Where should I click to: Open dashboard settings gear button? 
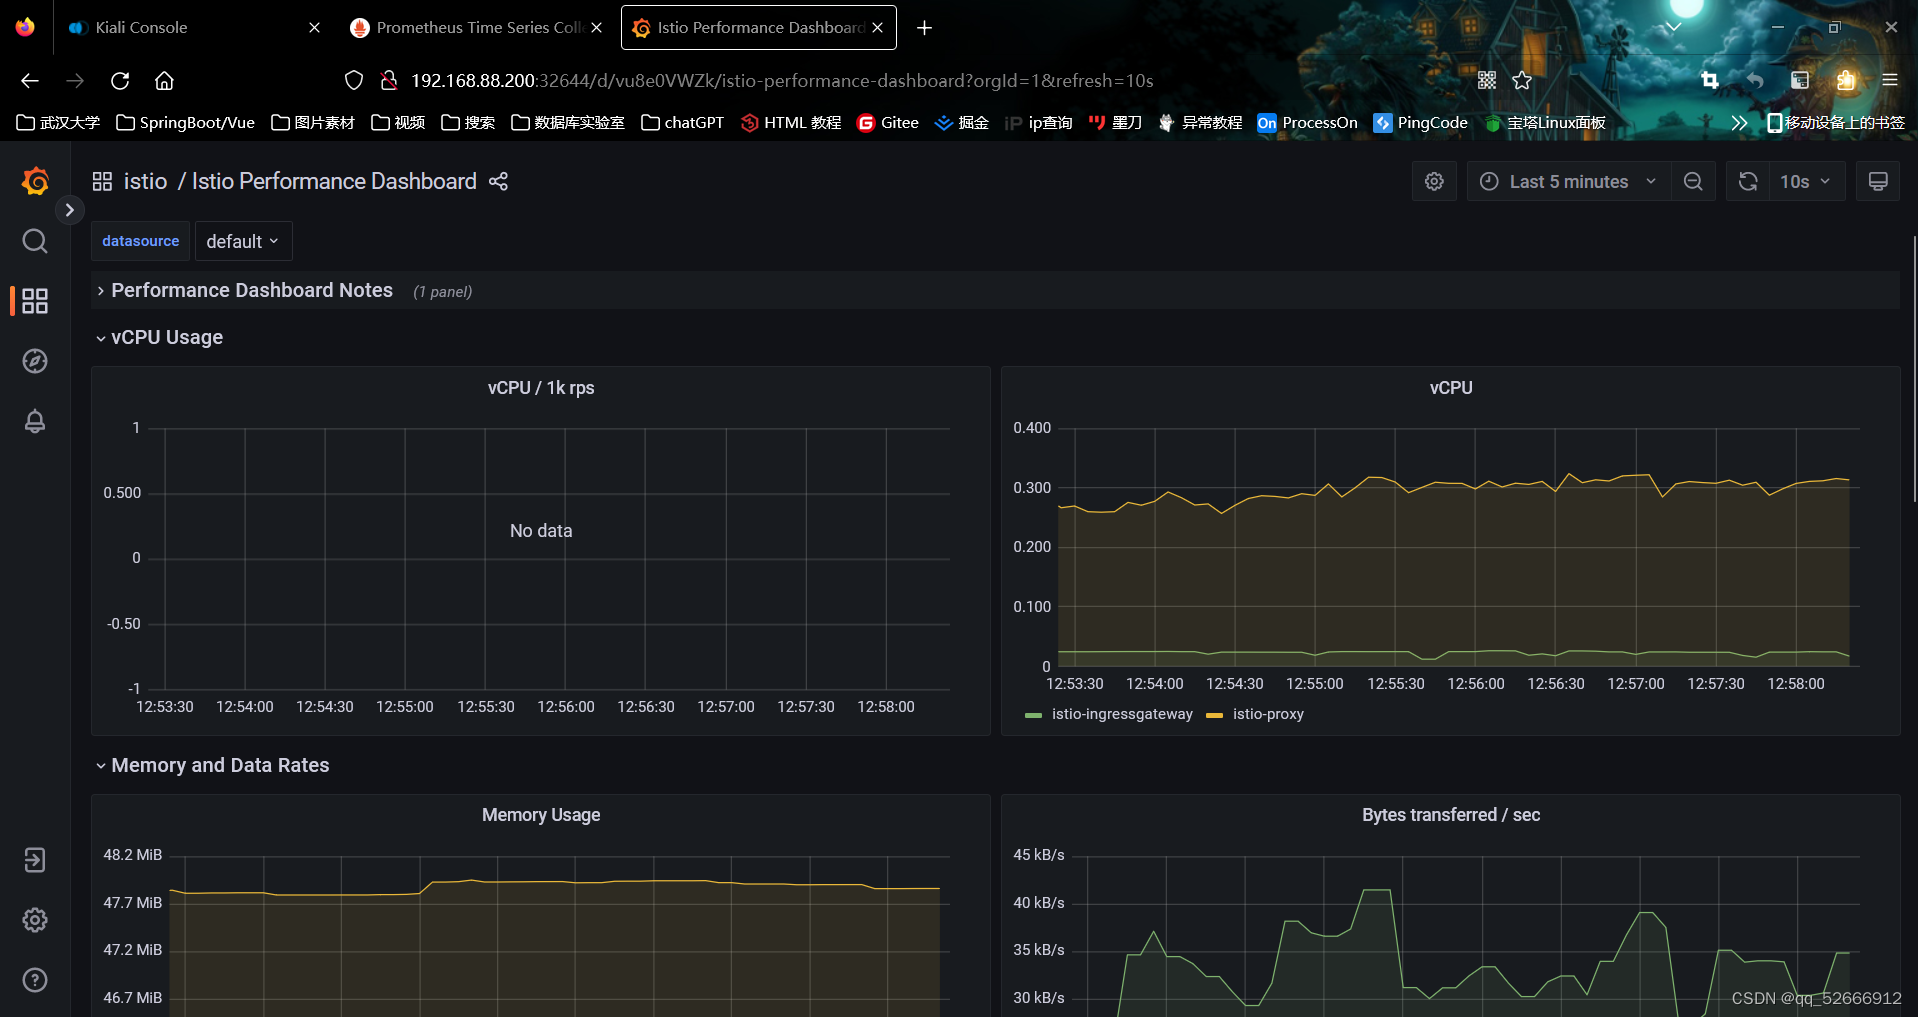pyautogui.click(x=1434, y=181)
